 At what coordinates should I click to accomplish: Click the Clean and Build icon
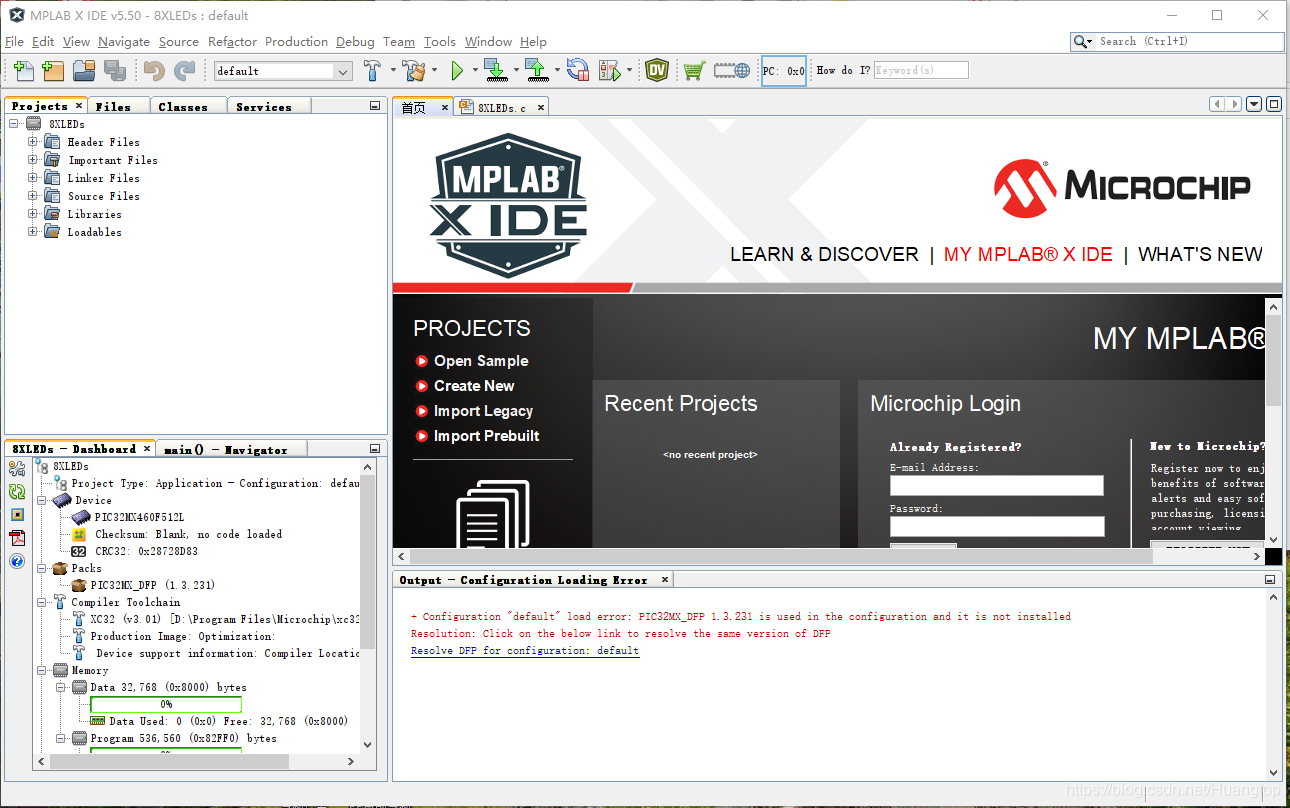[415, 70]
